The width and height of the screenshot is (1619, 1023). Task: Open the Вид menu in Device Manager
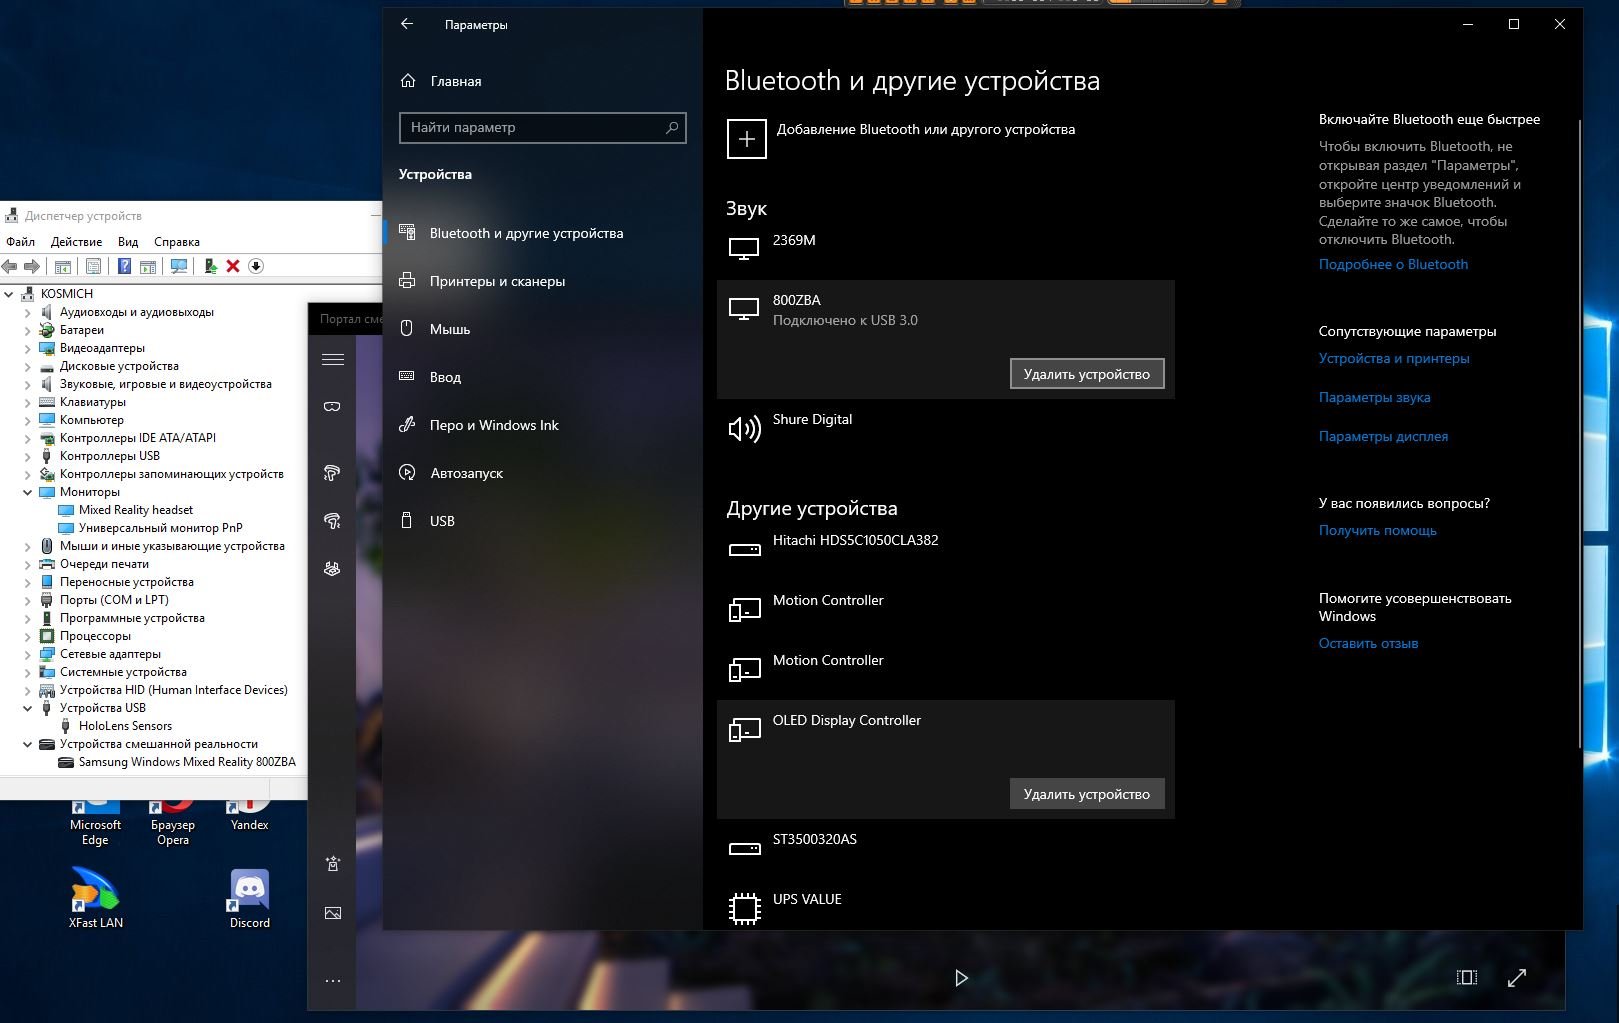point(128,241)
